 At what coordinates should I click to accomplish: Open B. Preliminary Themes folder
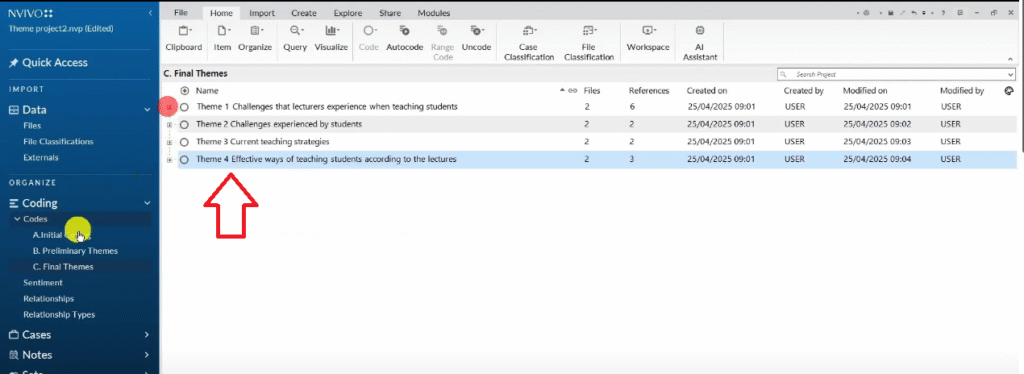[75, 251]
